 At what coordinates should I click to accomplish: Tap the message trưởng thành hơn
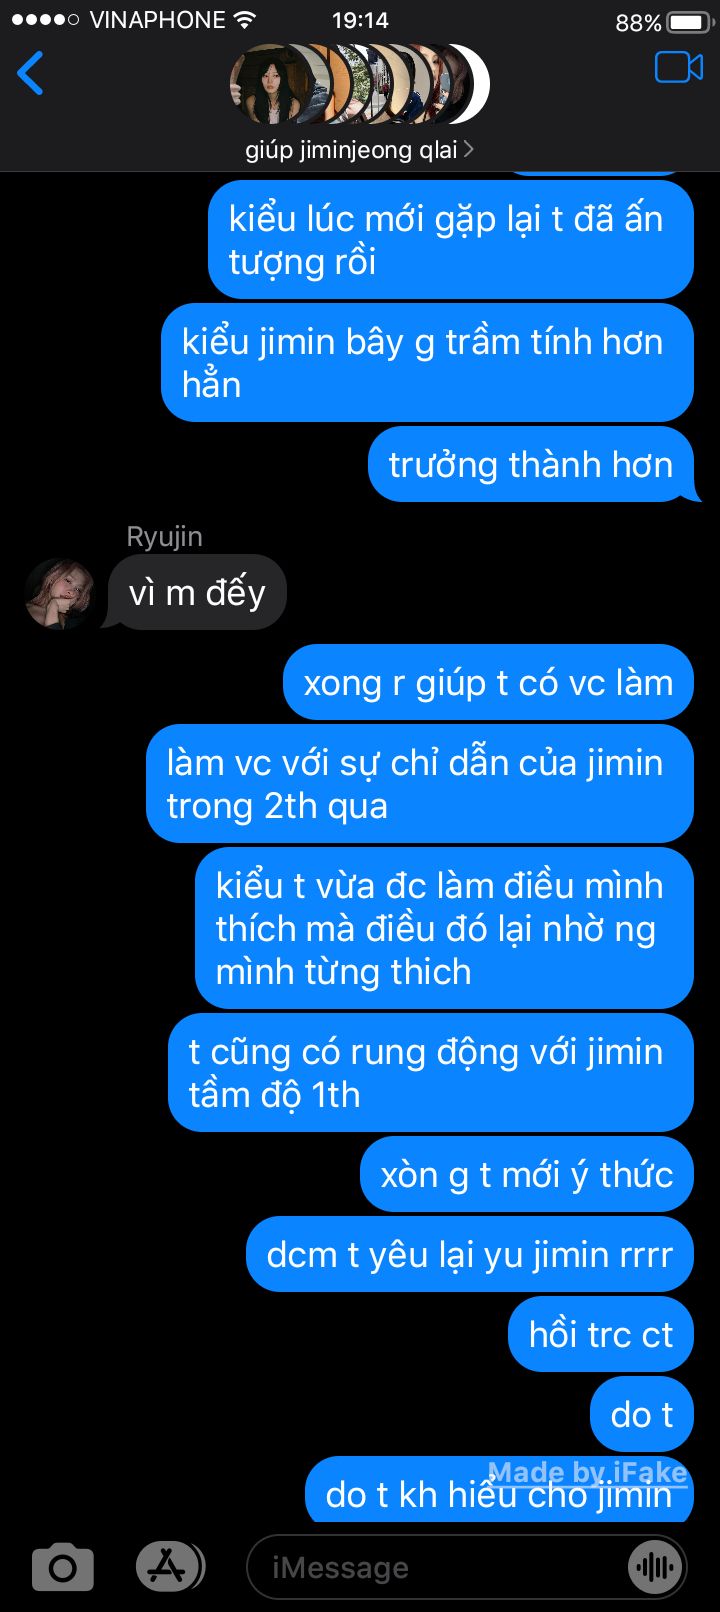[x=531, y=465]
